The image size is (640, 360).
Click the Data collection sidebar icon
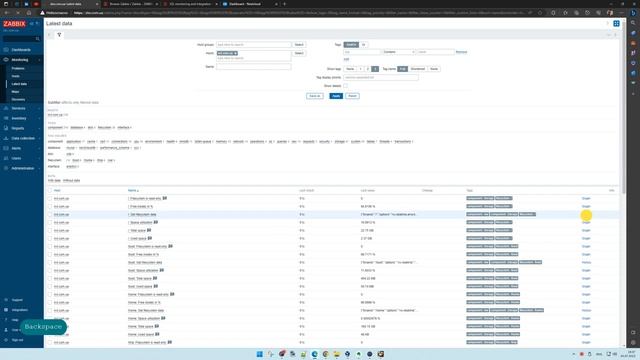6,138
